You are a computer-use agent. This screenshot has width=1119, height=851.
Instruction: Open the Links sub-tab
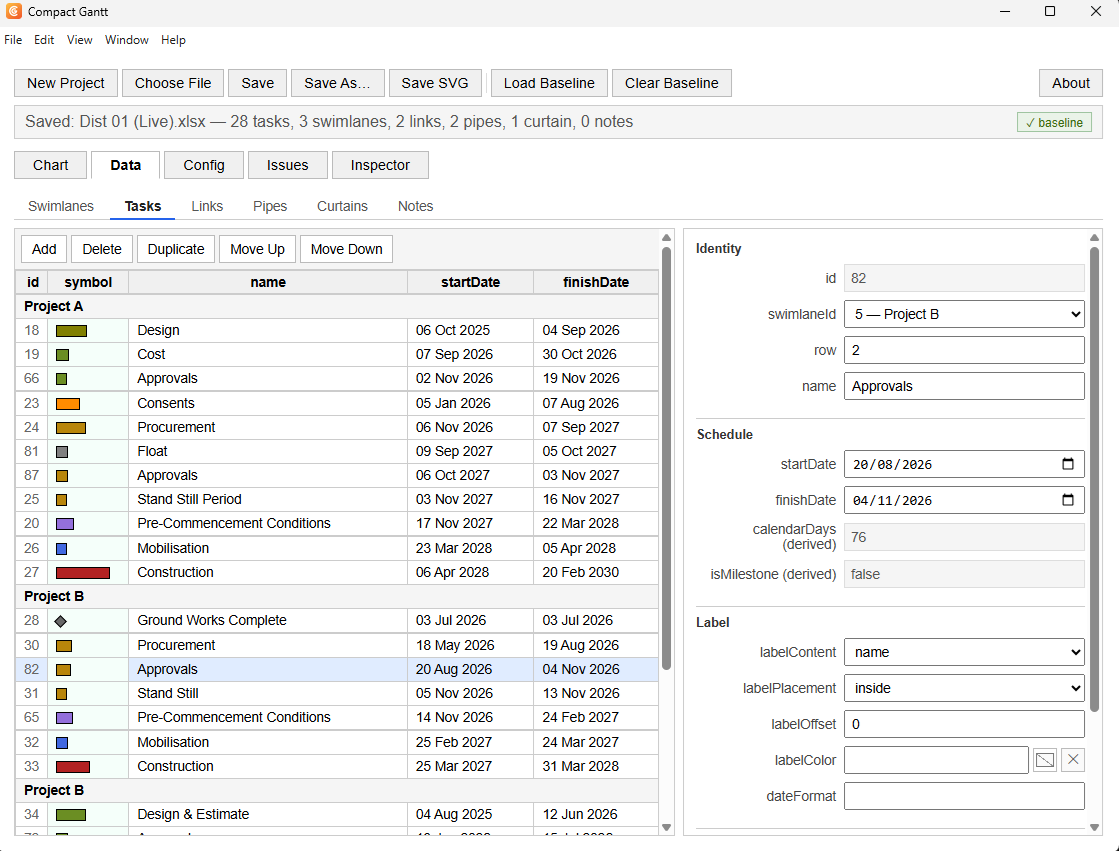207,206
